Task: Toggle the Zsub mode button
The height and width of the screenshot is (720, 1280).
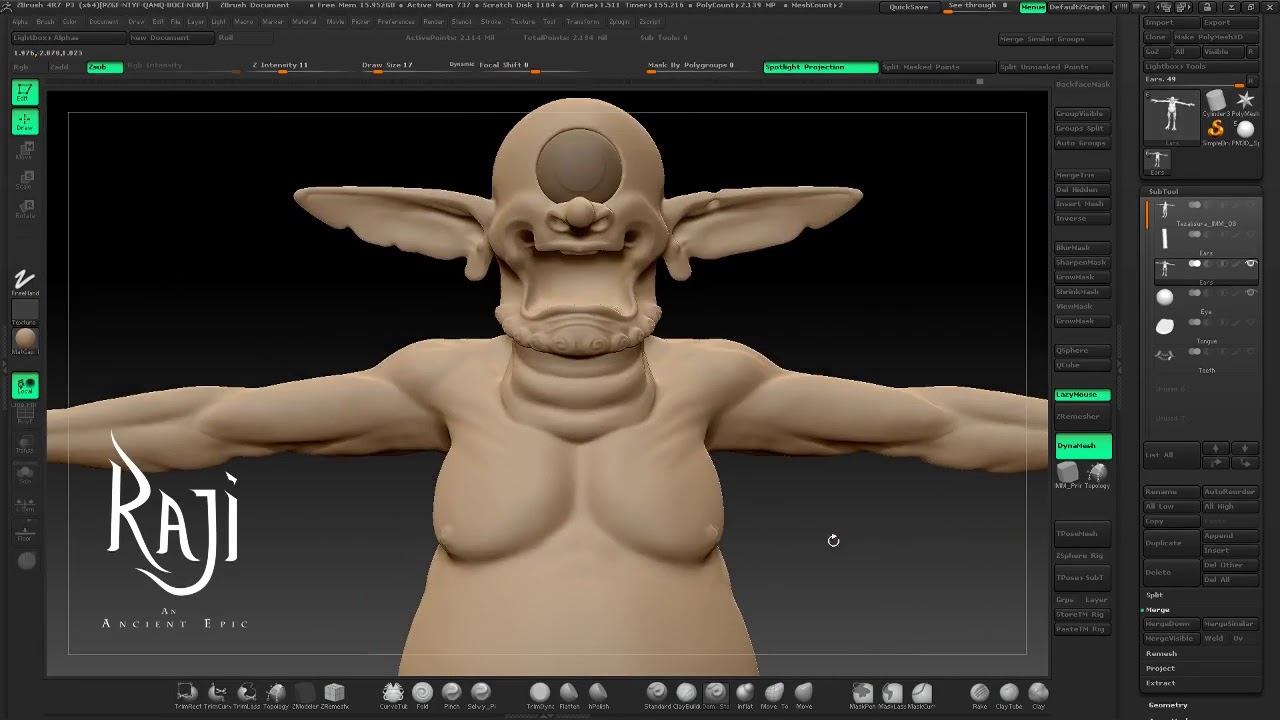Action: tap(104, 67)
